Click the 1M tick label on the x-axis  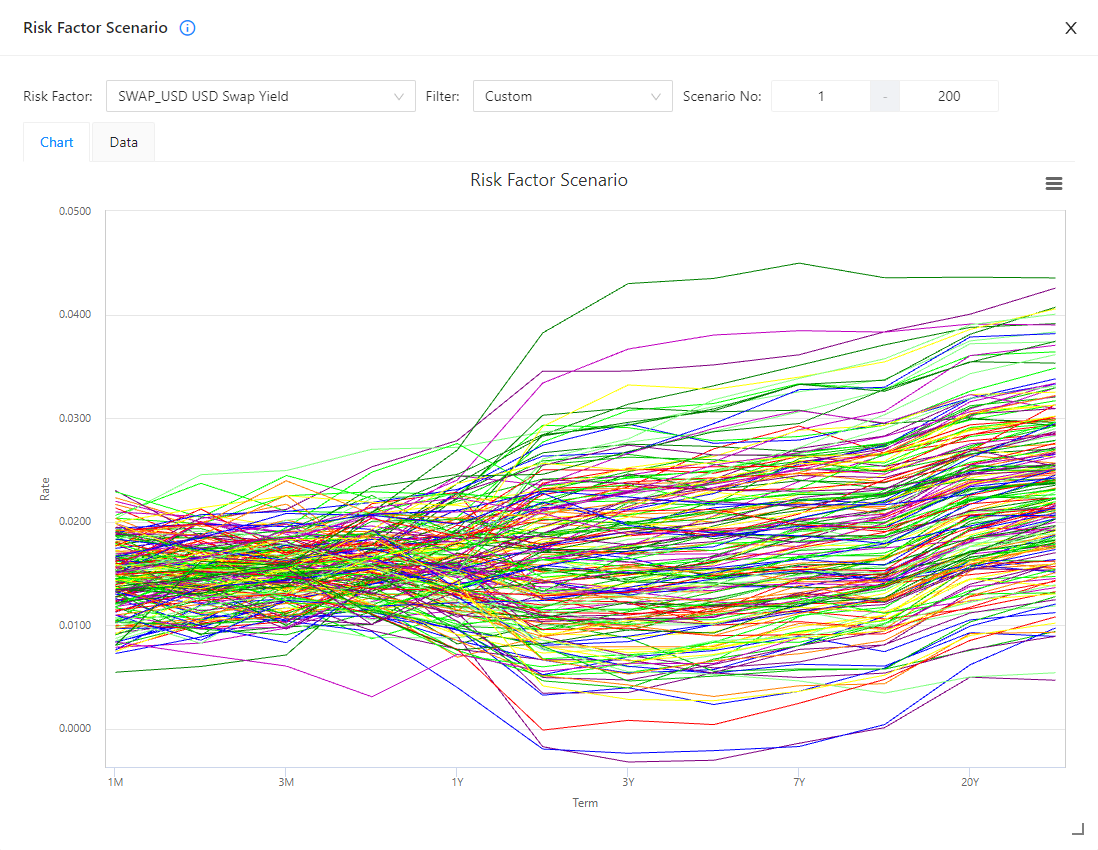point(115,781)
